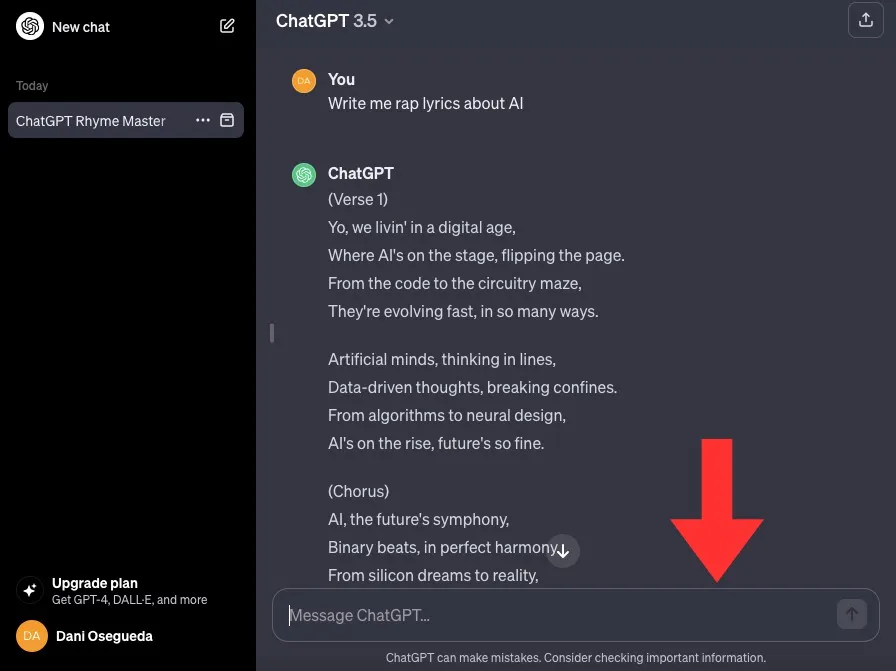Viewport: 896px width, 671px height.
Task: Archive the ChatGPT Rhyme Master conversation
Action: 228,120
